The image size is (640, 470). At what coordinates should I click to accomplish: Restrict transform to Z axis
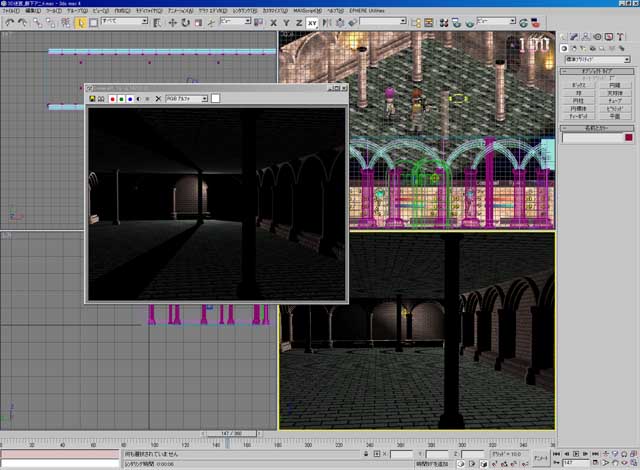point(299,23)
